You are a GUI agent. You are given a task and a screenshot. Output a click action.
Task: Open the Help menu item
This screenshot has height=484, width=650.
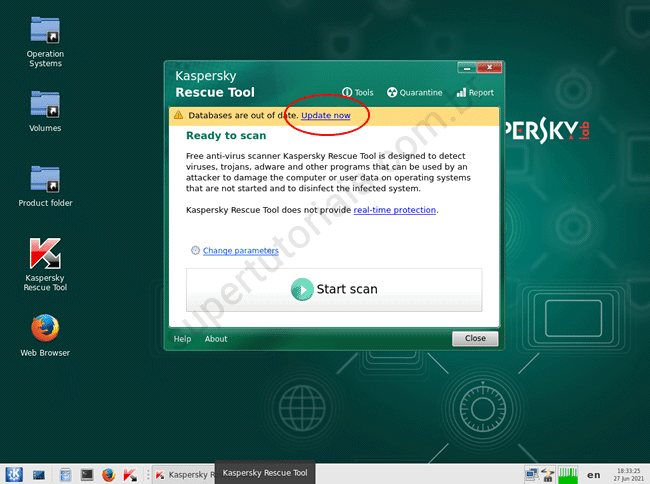click(x=182, y=339)
